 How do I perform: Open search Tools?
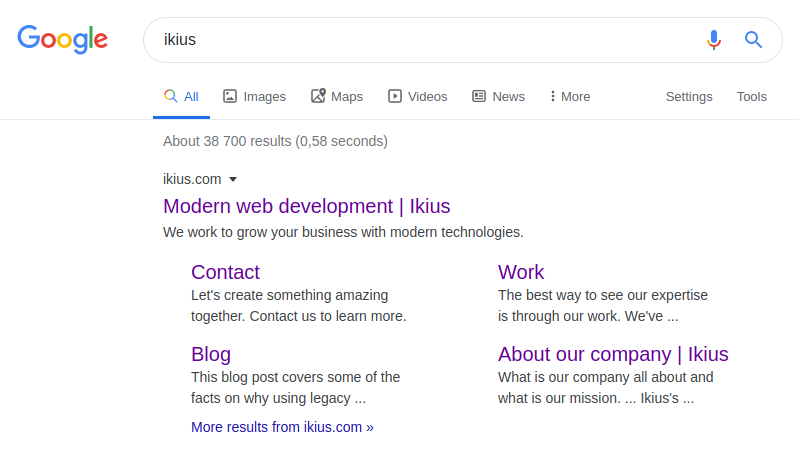[x=752, y=97]
